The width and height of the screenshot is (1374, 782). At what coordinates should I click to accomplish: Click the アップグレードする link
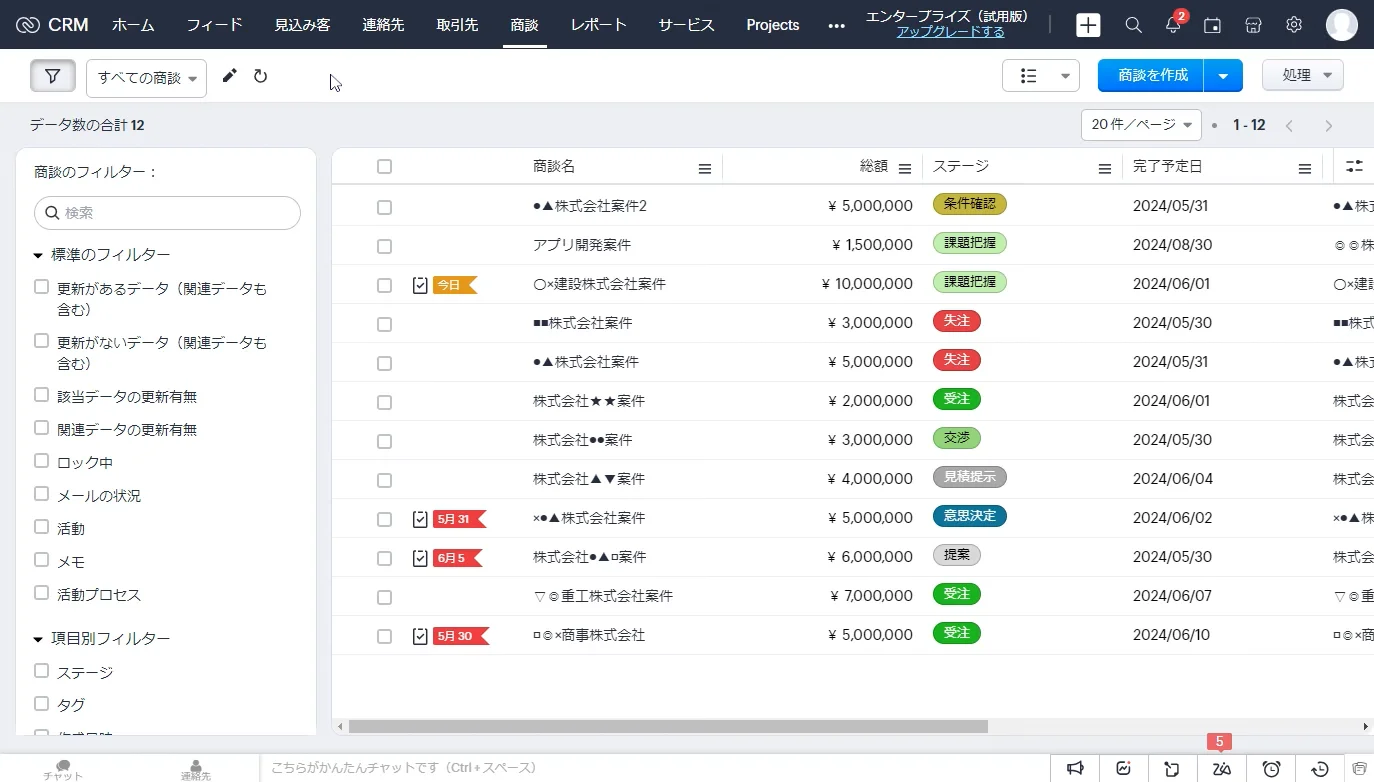(950, 32)
